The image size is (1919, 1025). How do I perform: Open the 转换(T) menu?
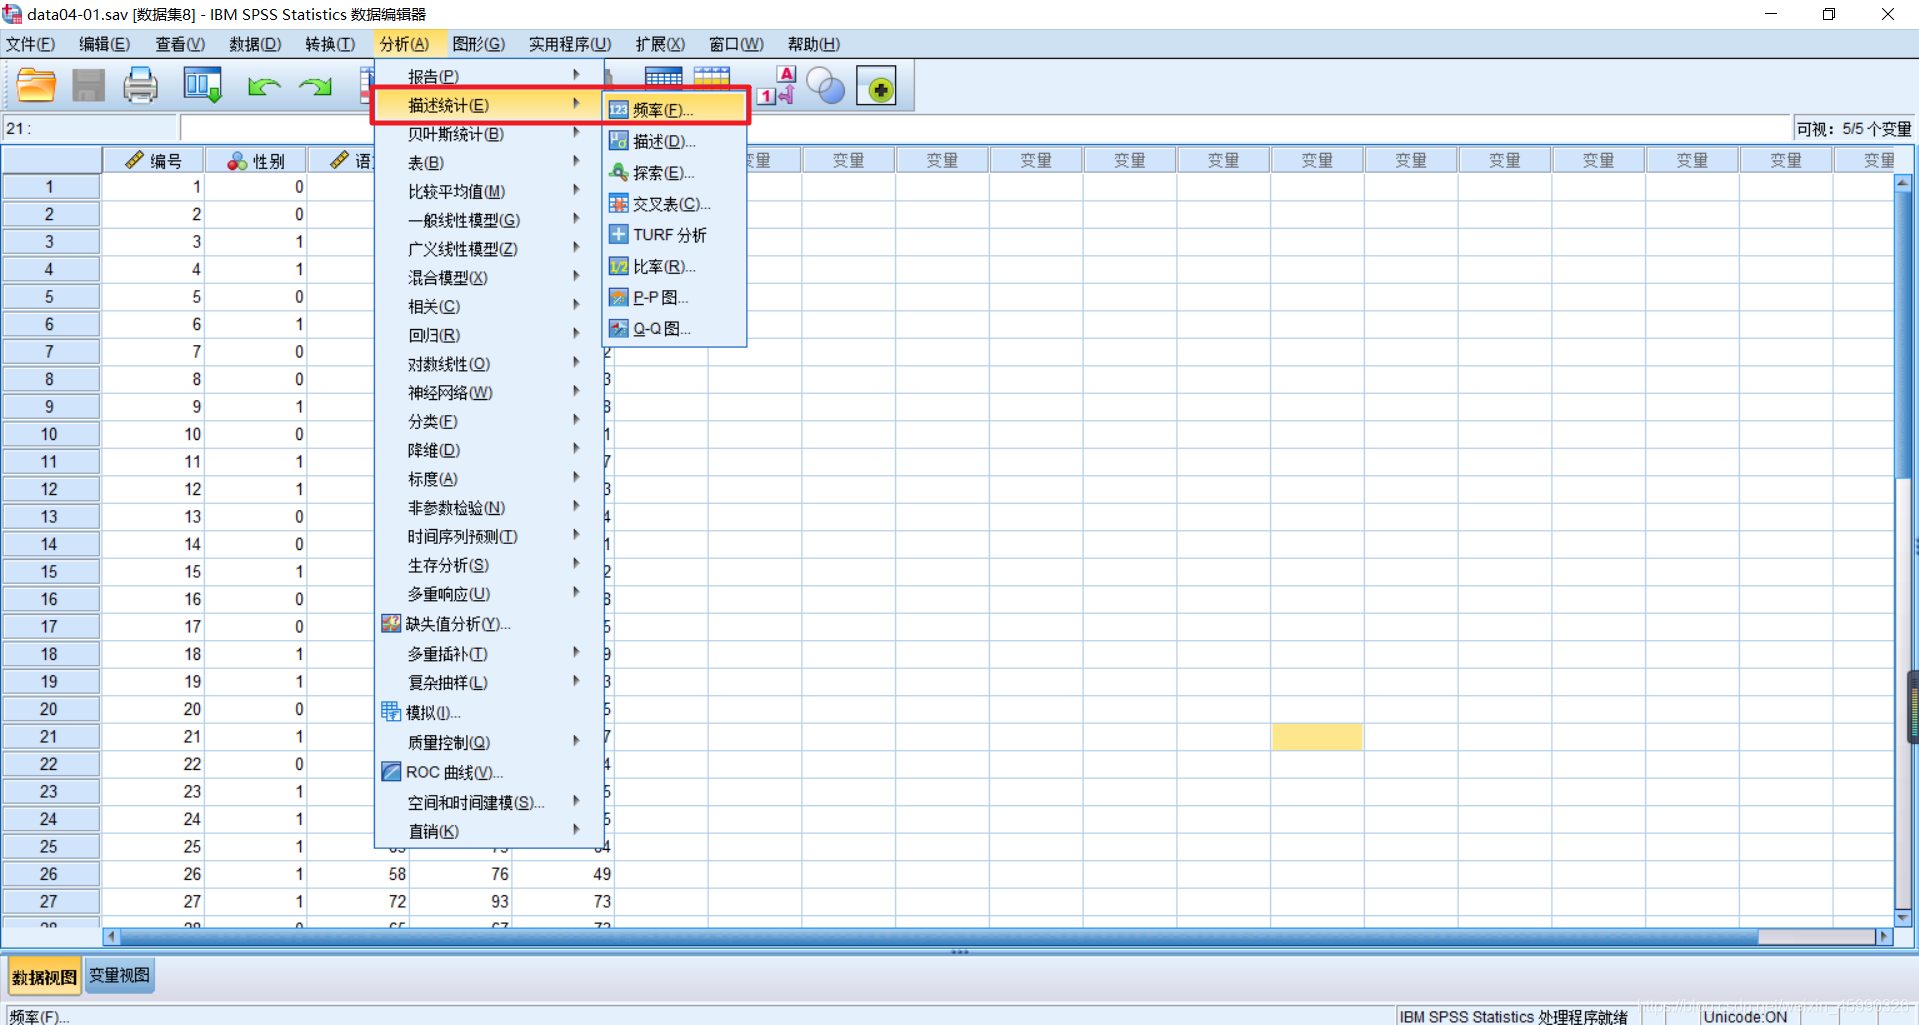click(330, 44)
